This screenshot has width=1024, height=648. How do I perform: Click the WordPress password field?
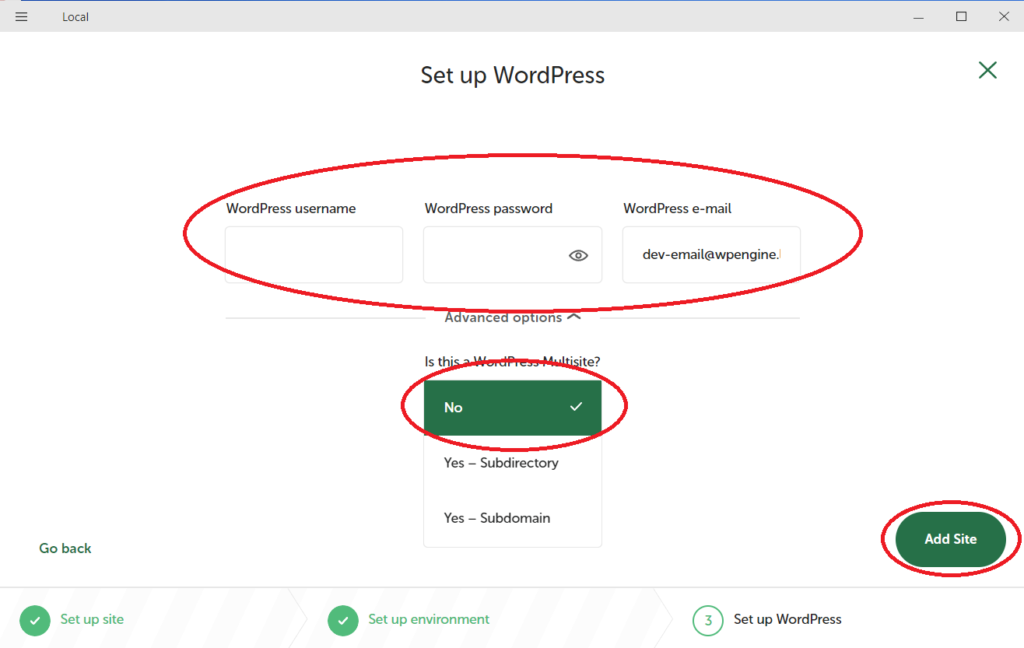click(x=513, y=255)
